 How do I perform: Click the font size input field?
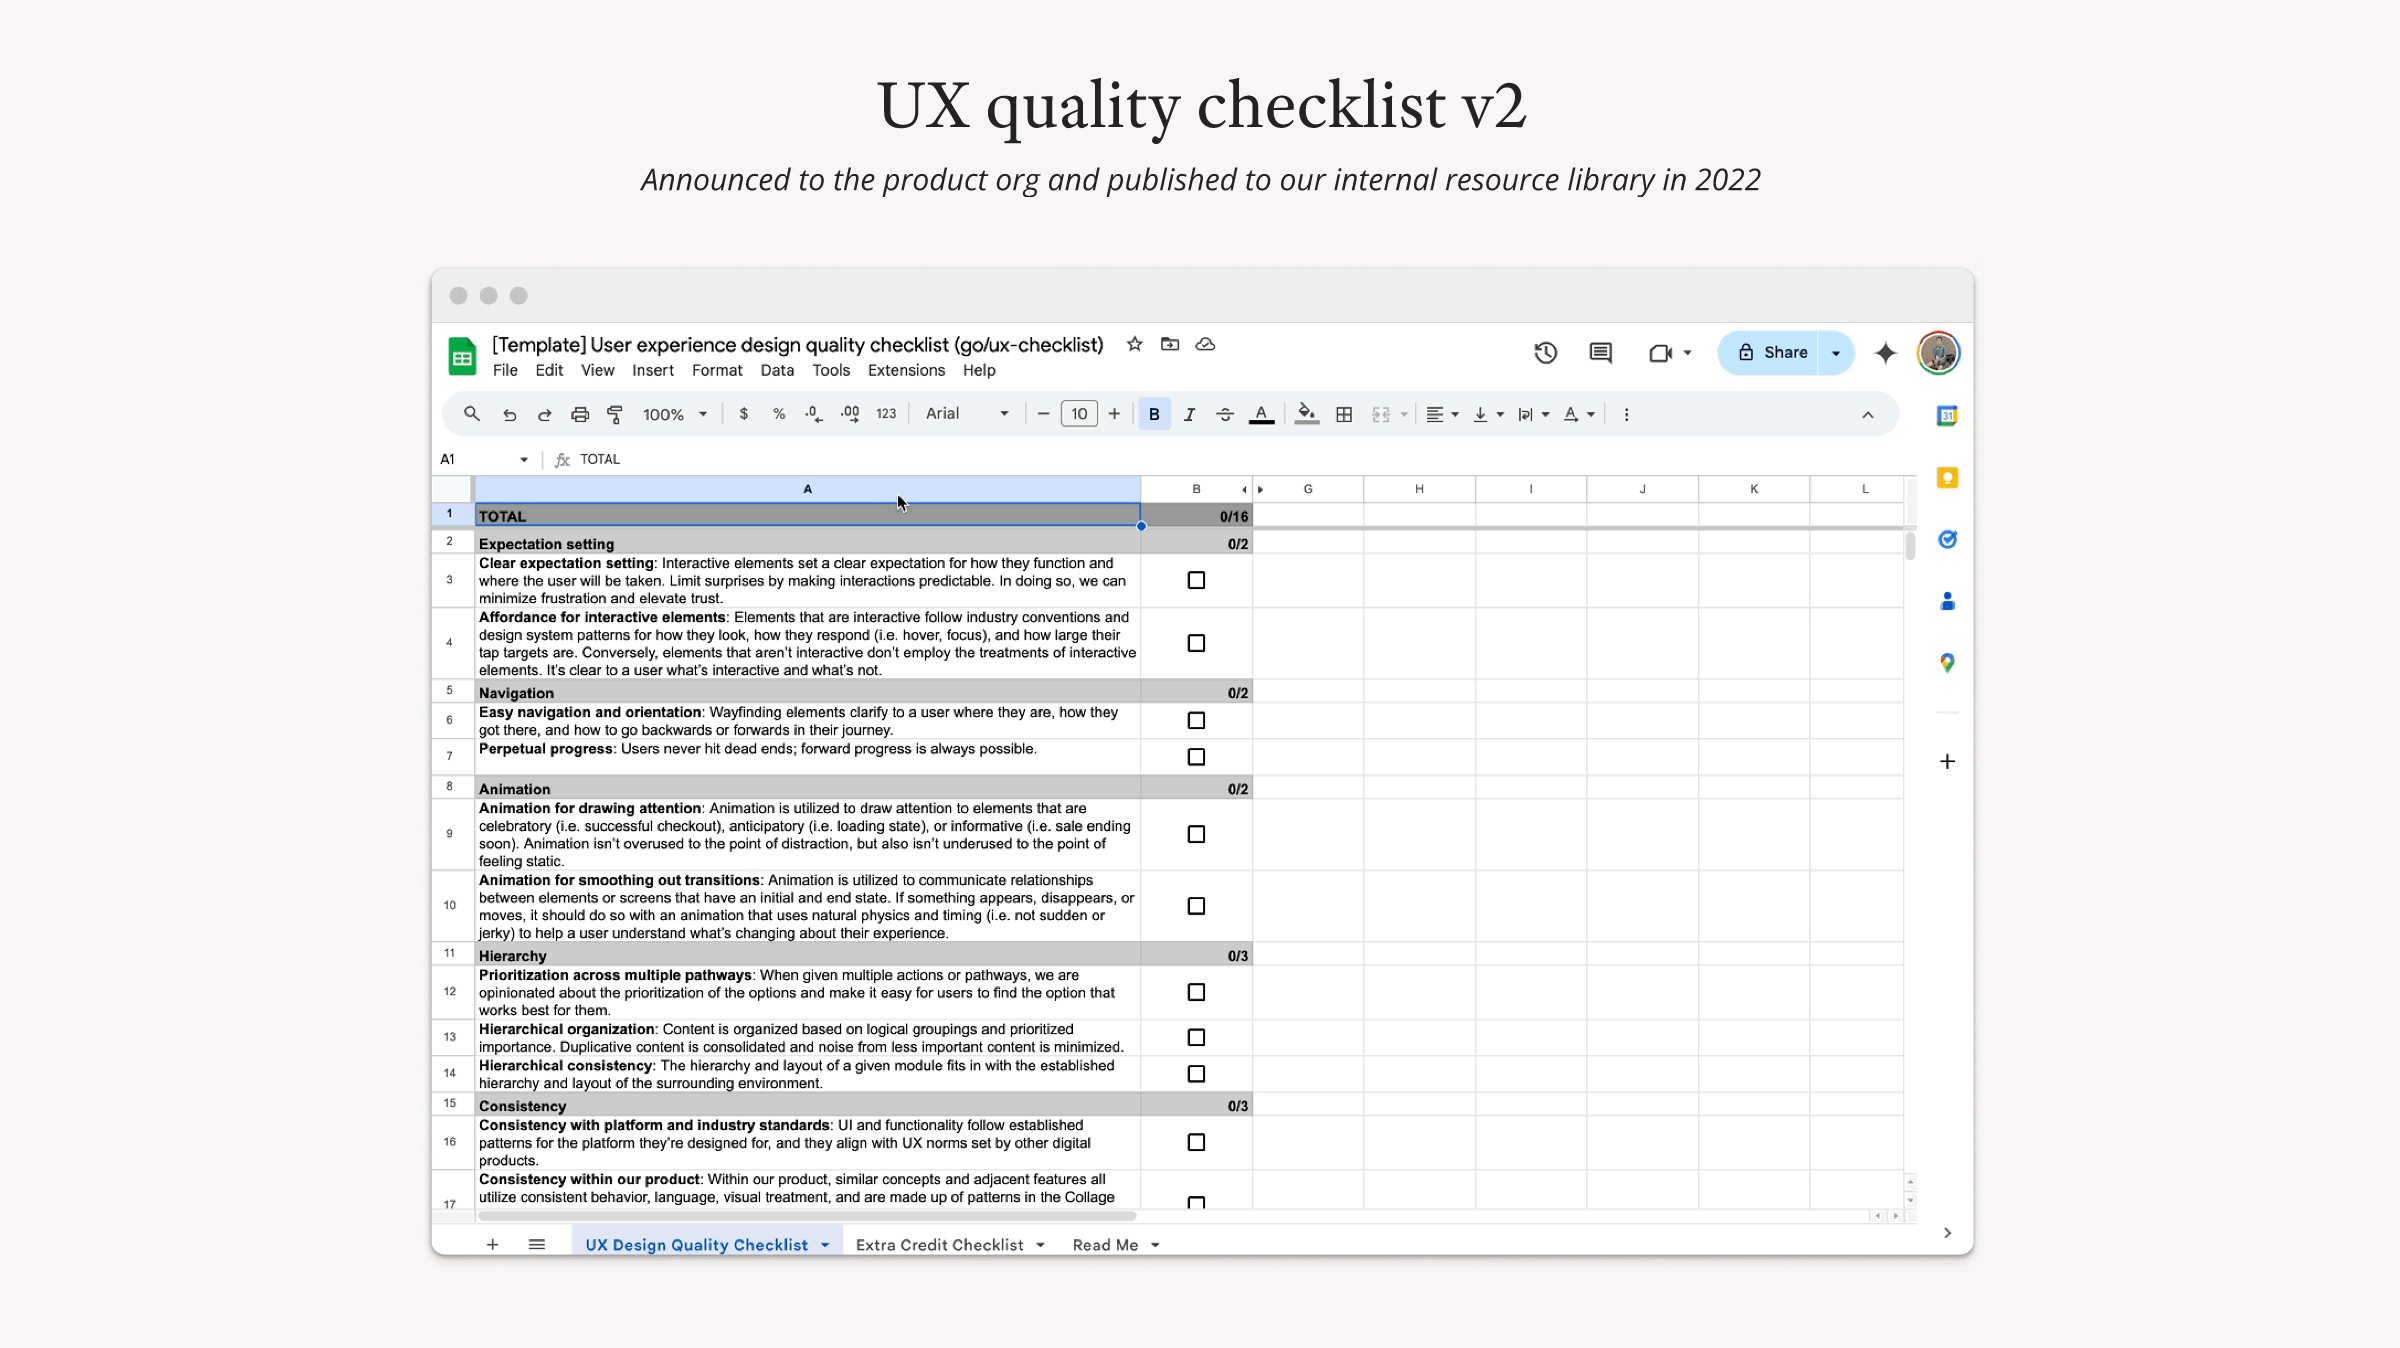coord(1079,414)
